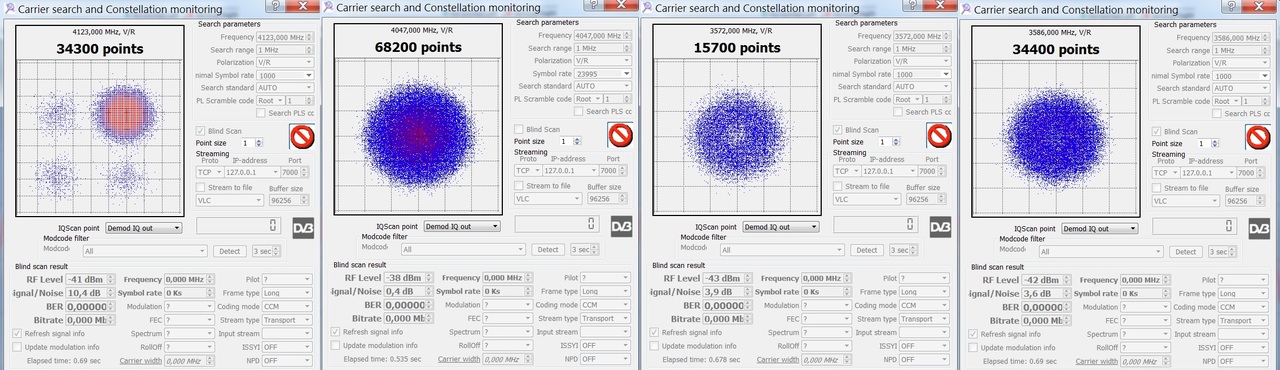Click the Frequency 4047,000 MHz field

(603, 35)
